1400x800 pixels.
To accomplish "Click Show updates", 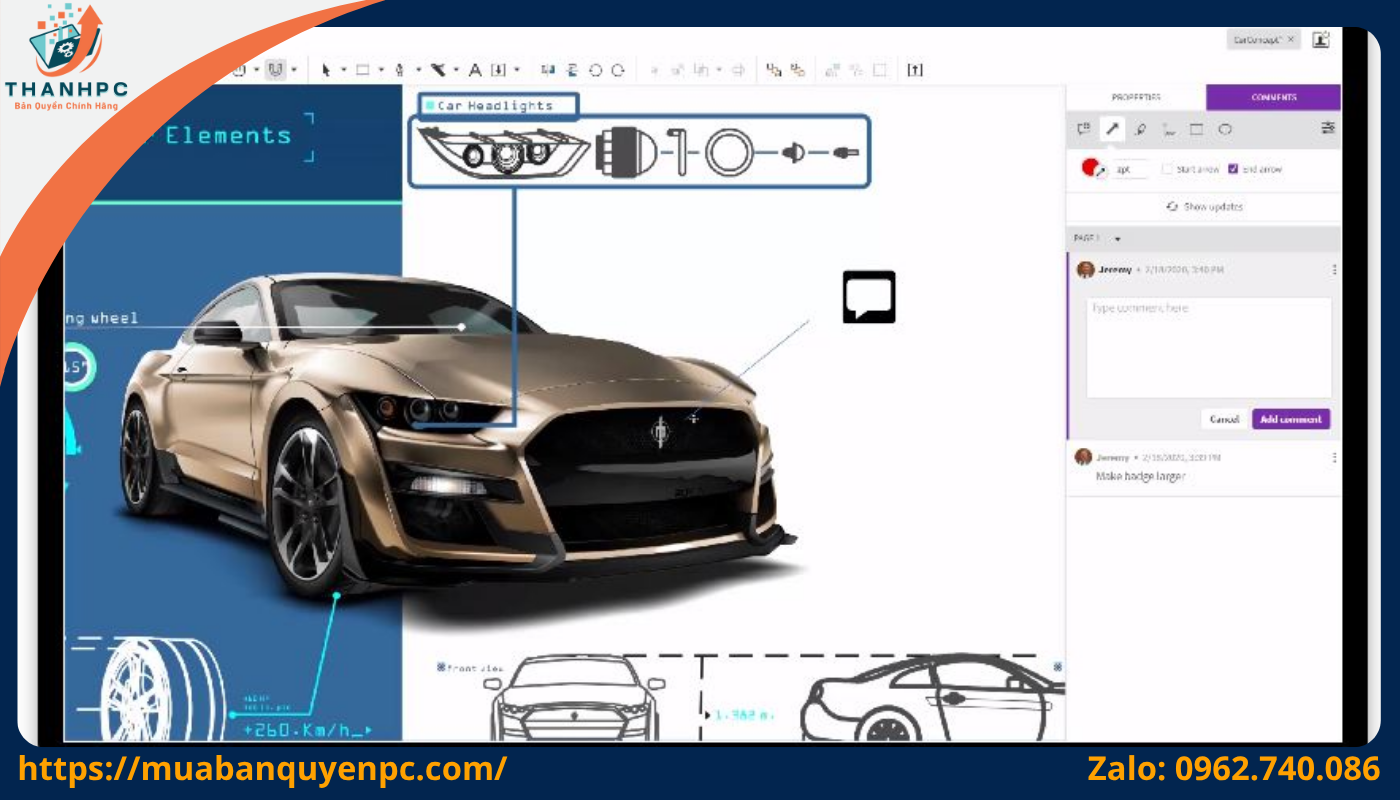I will 1204,207.
